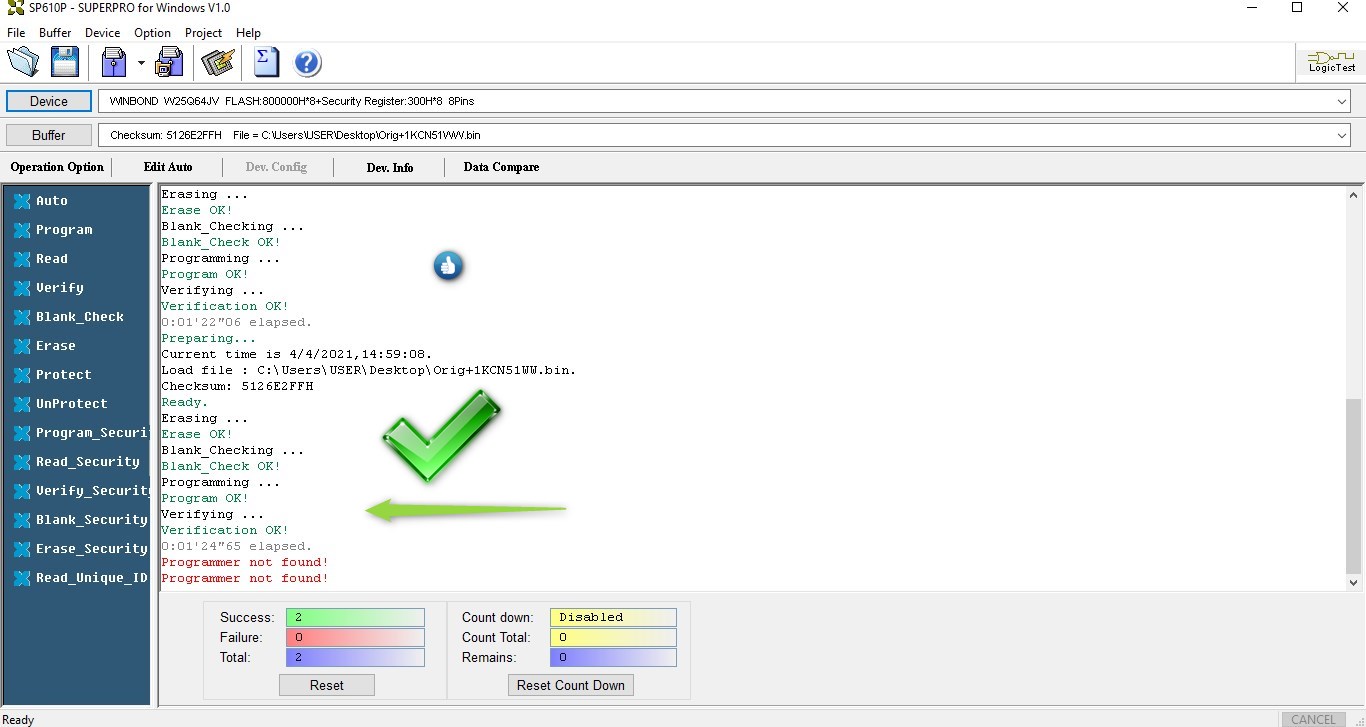Click the log scrollbar thumb
Image resolution: width=1366 pixels, height=727 pixels.
coord(1354,485)
